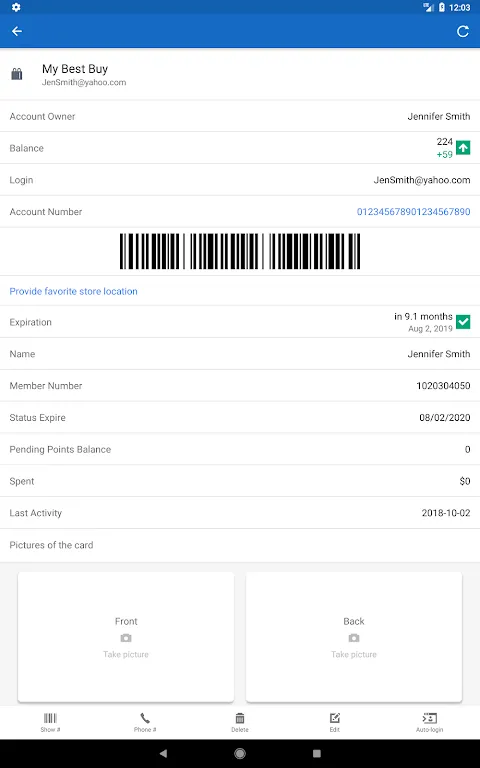Viewport: 480px width, 768px height.
Task: Take a picture of the card Front
Action: coord(126,637)
